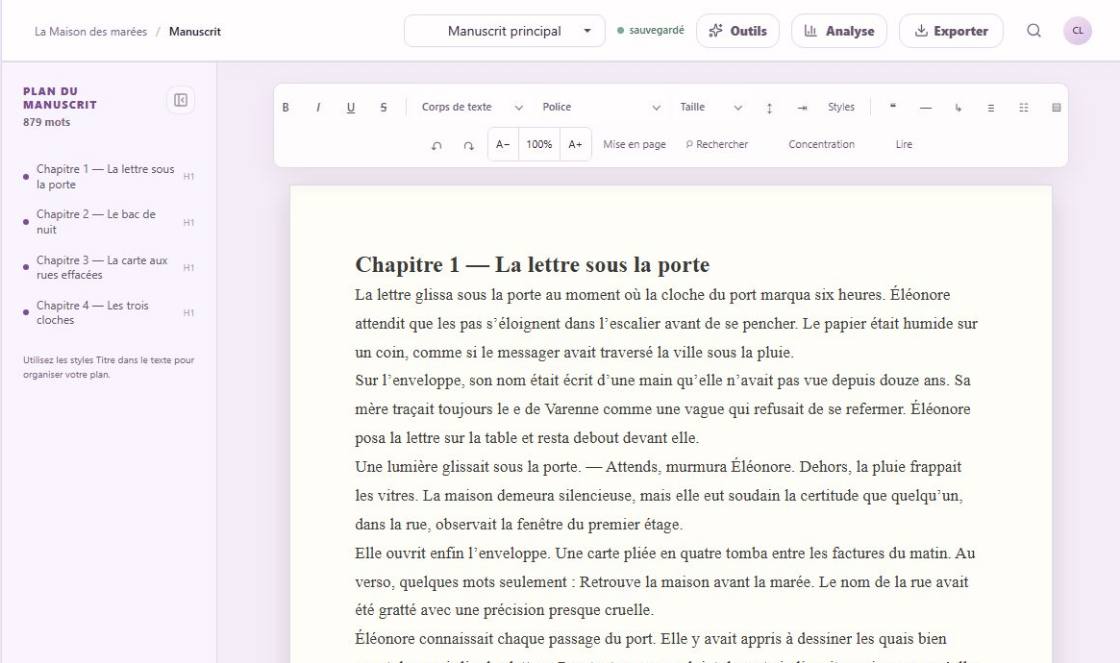Click the 879 mots word count

coord(46,122)
